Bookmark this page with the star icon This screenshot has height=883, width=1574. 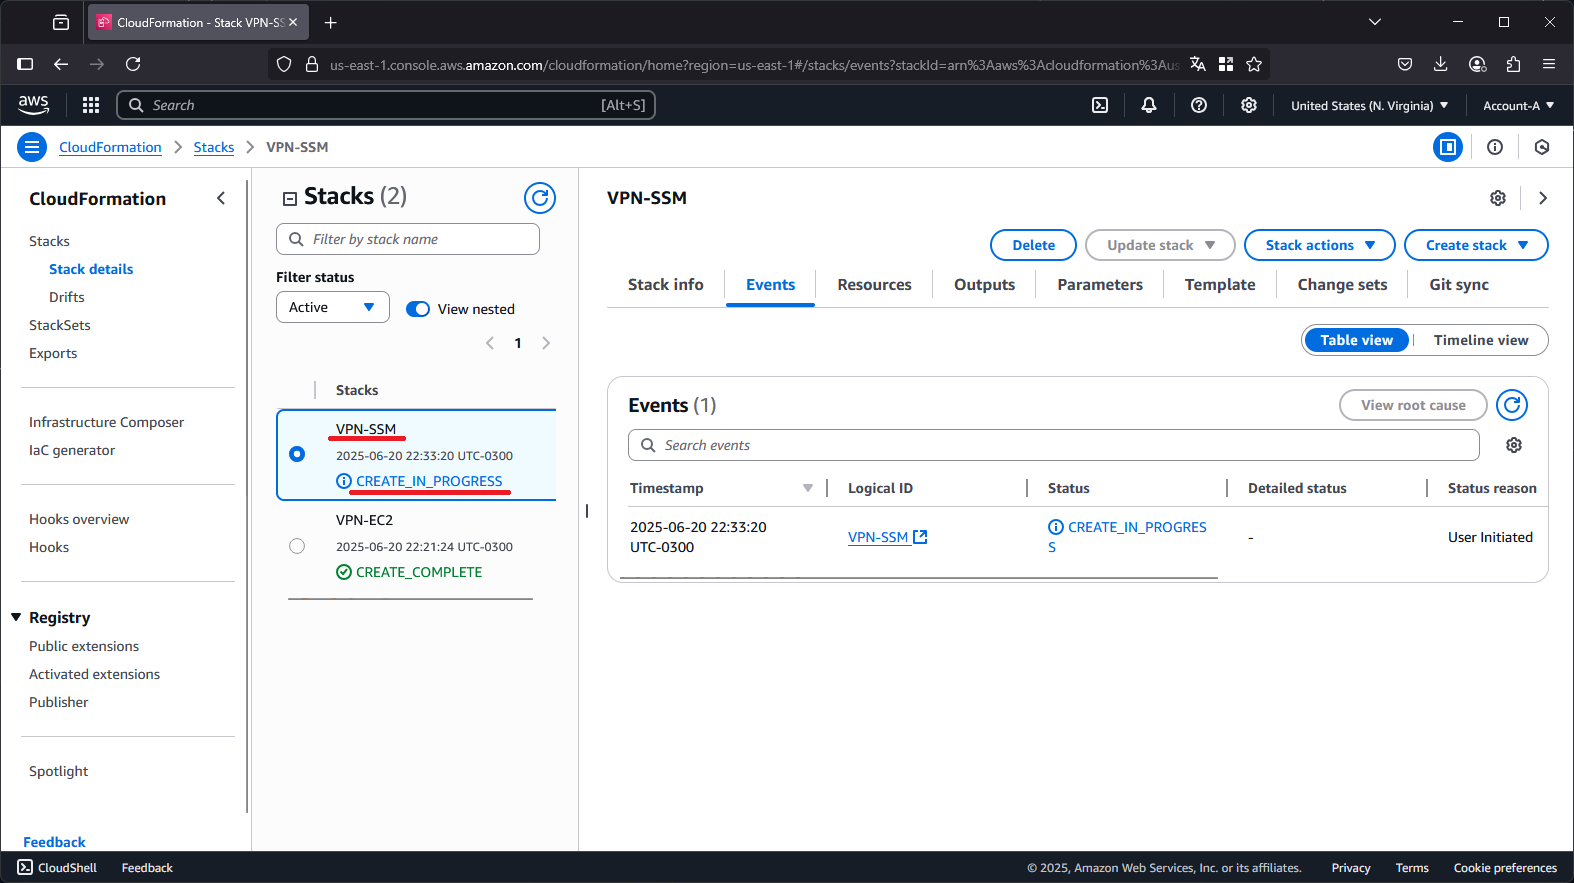[x=1254, y=64]
